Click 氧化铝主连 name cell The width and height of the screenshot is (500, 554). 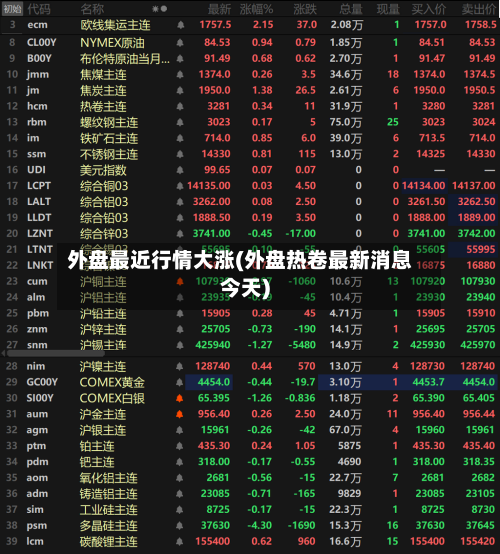pyautogui.click(x=108, y=478)
